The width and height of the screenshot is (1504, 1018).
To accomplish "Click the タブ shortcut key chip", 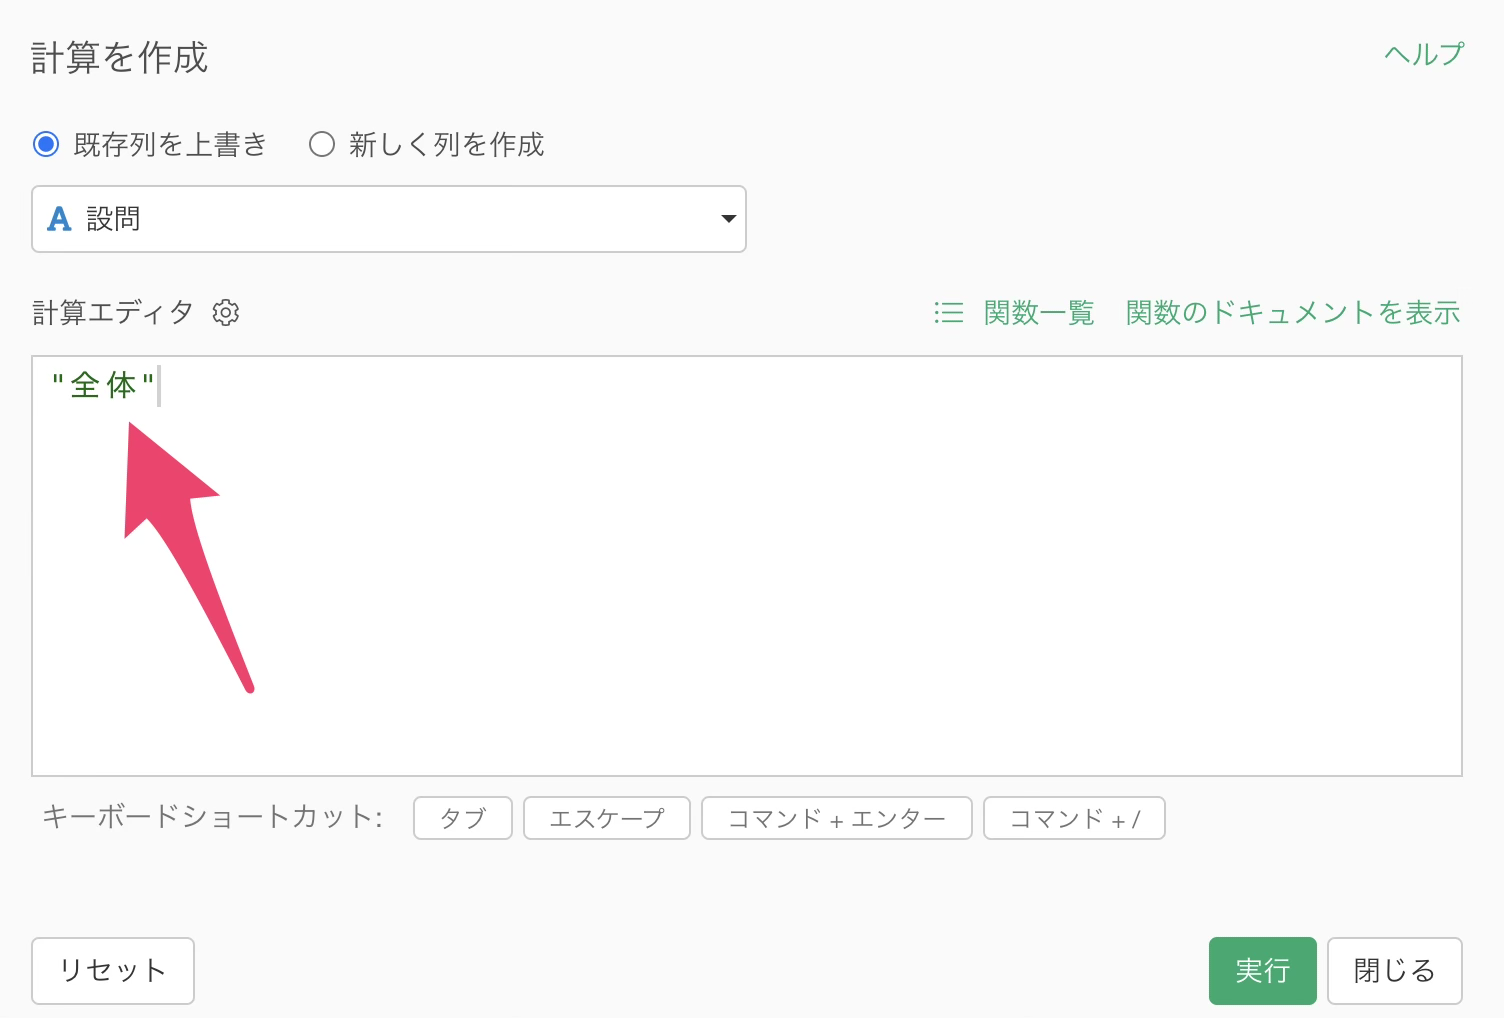I will click(462, 818).
